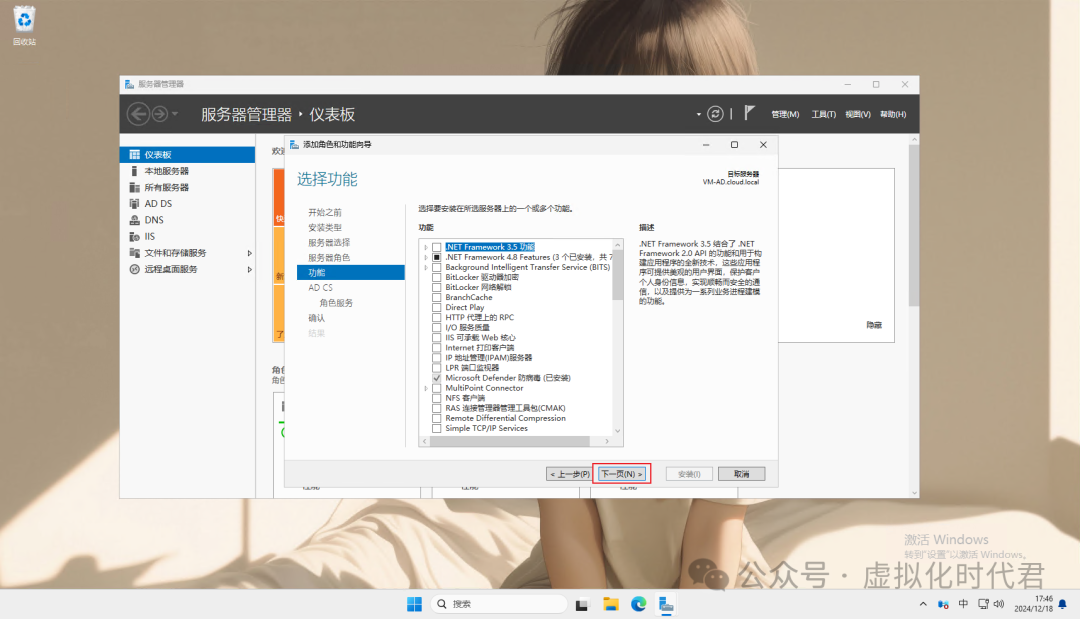Click the 下一页(N) next button
Image resolution: width=1080 pixels, height=619 pixels.
click(x=621, y=474)
